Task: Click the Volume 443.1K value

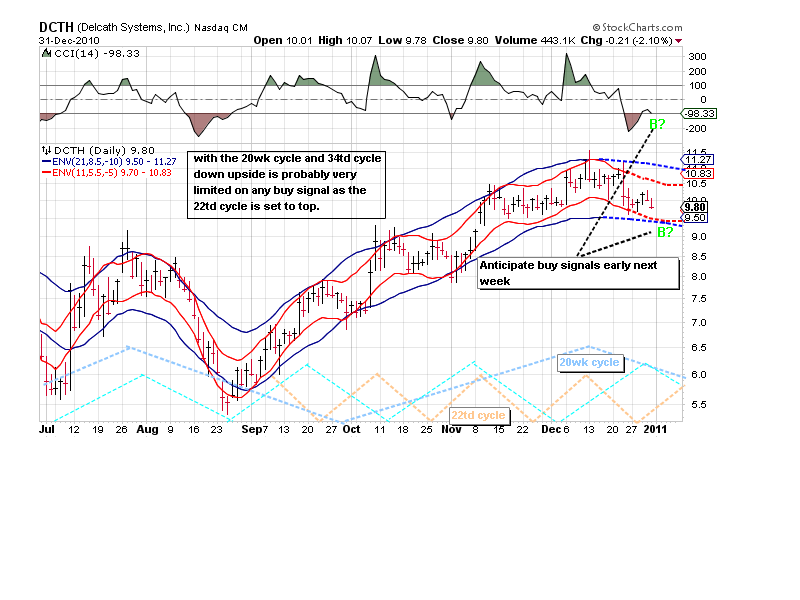Action: 535,40
